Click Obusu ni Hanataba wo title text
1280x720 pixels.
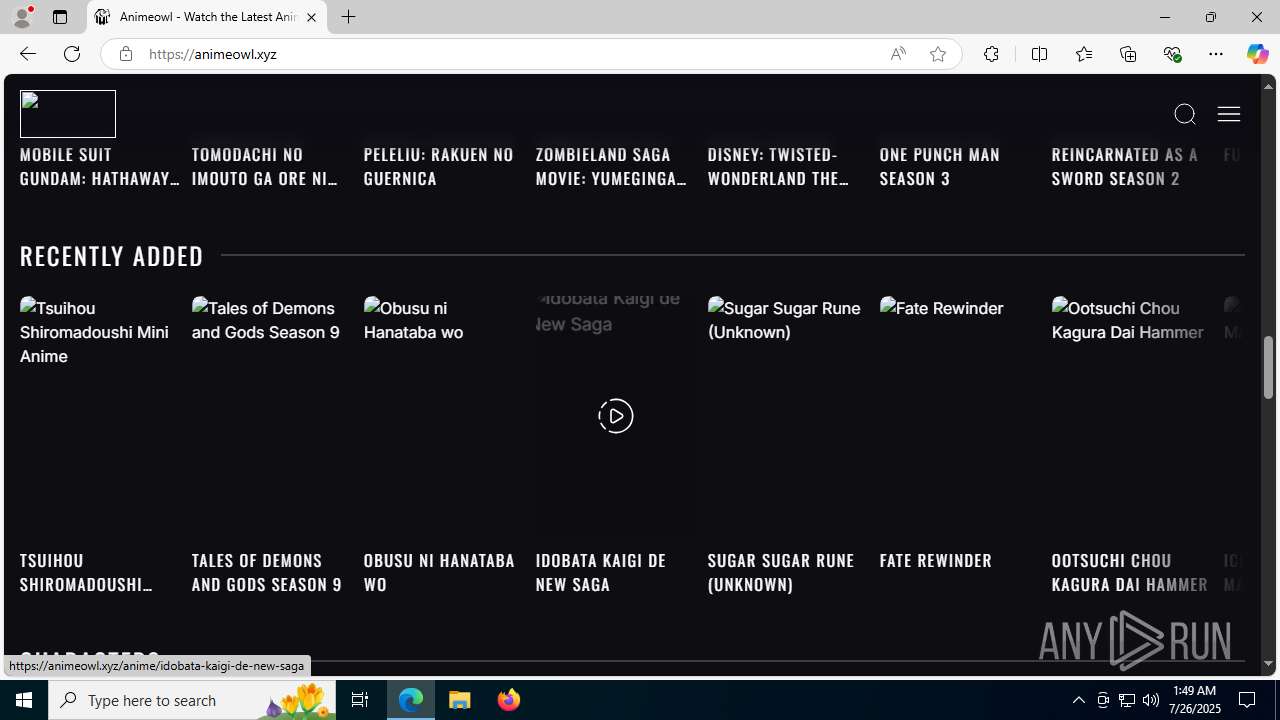tap(439, 572)
